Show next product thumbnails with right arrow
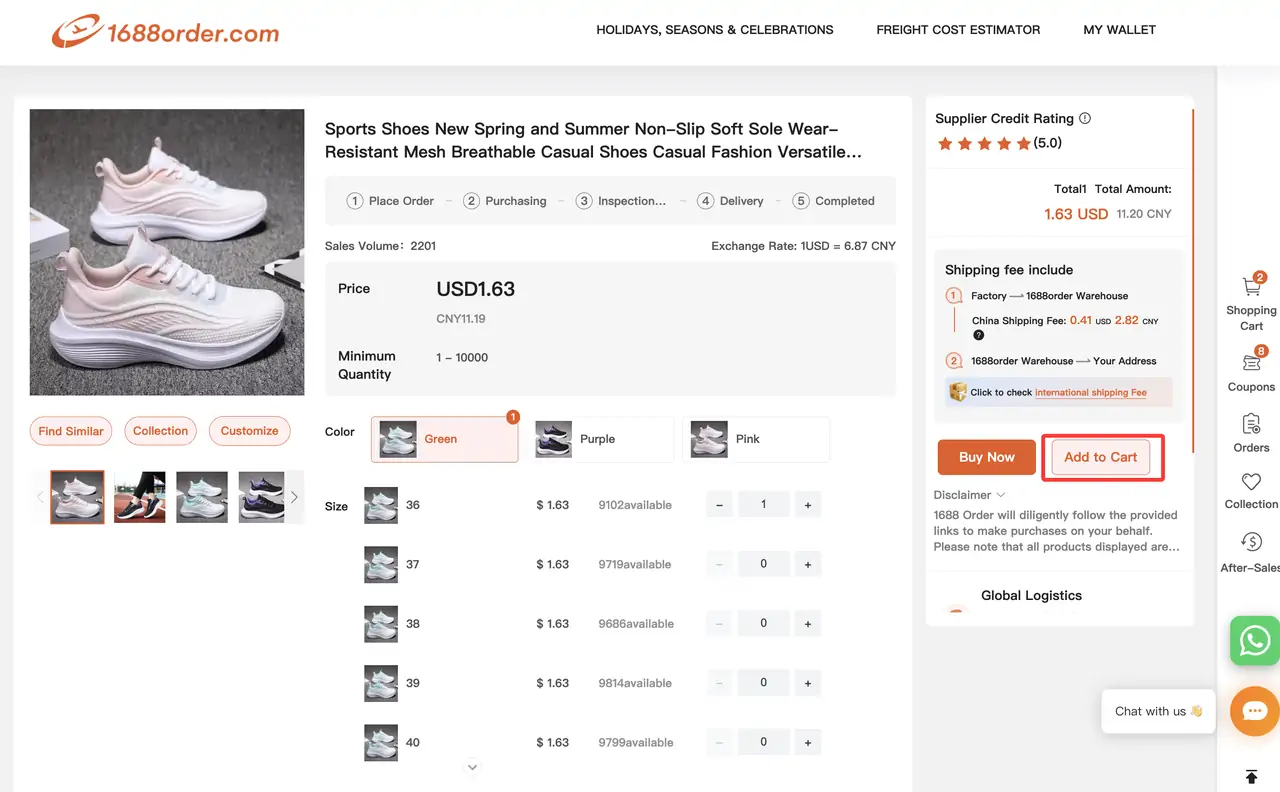 pyautogui.click(x=294, y=497)
